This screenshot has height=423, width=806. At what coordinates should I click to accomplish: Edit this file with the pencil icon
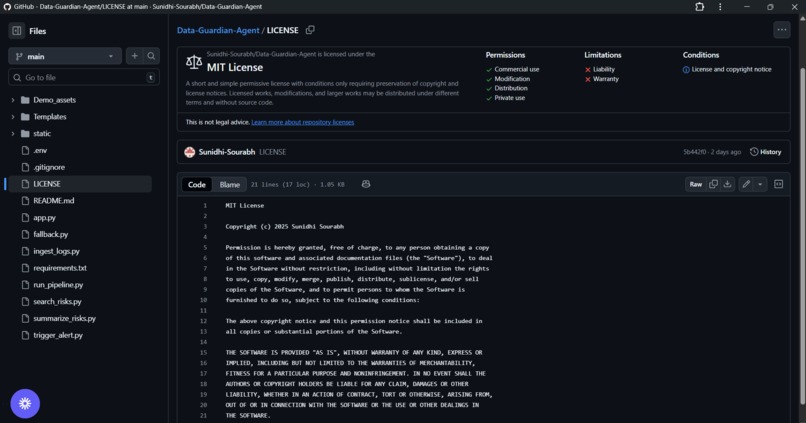coord(746,184)
